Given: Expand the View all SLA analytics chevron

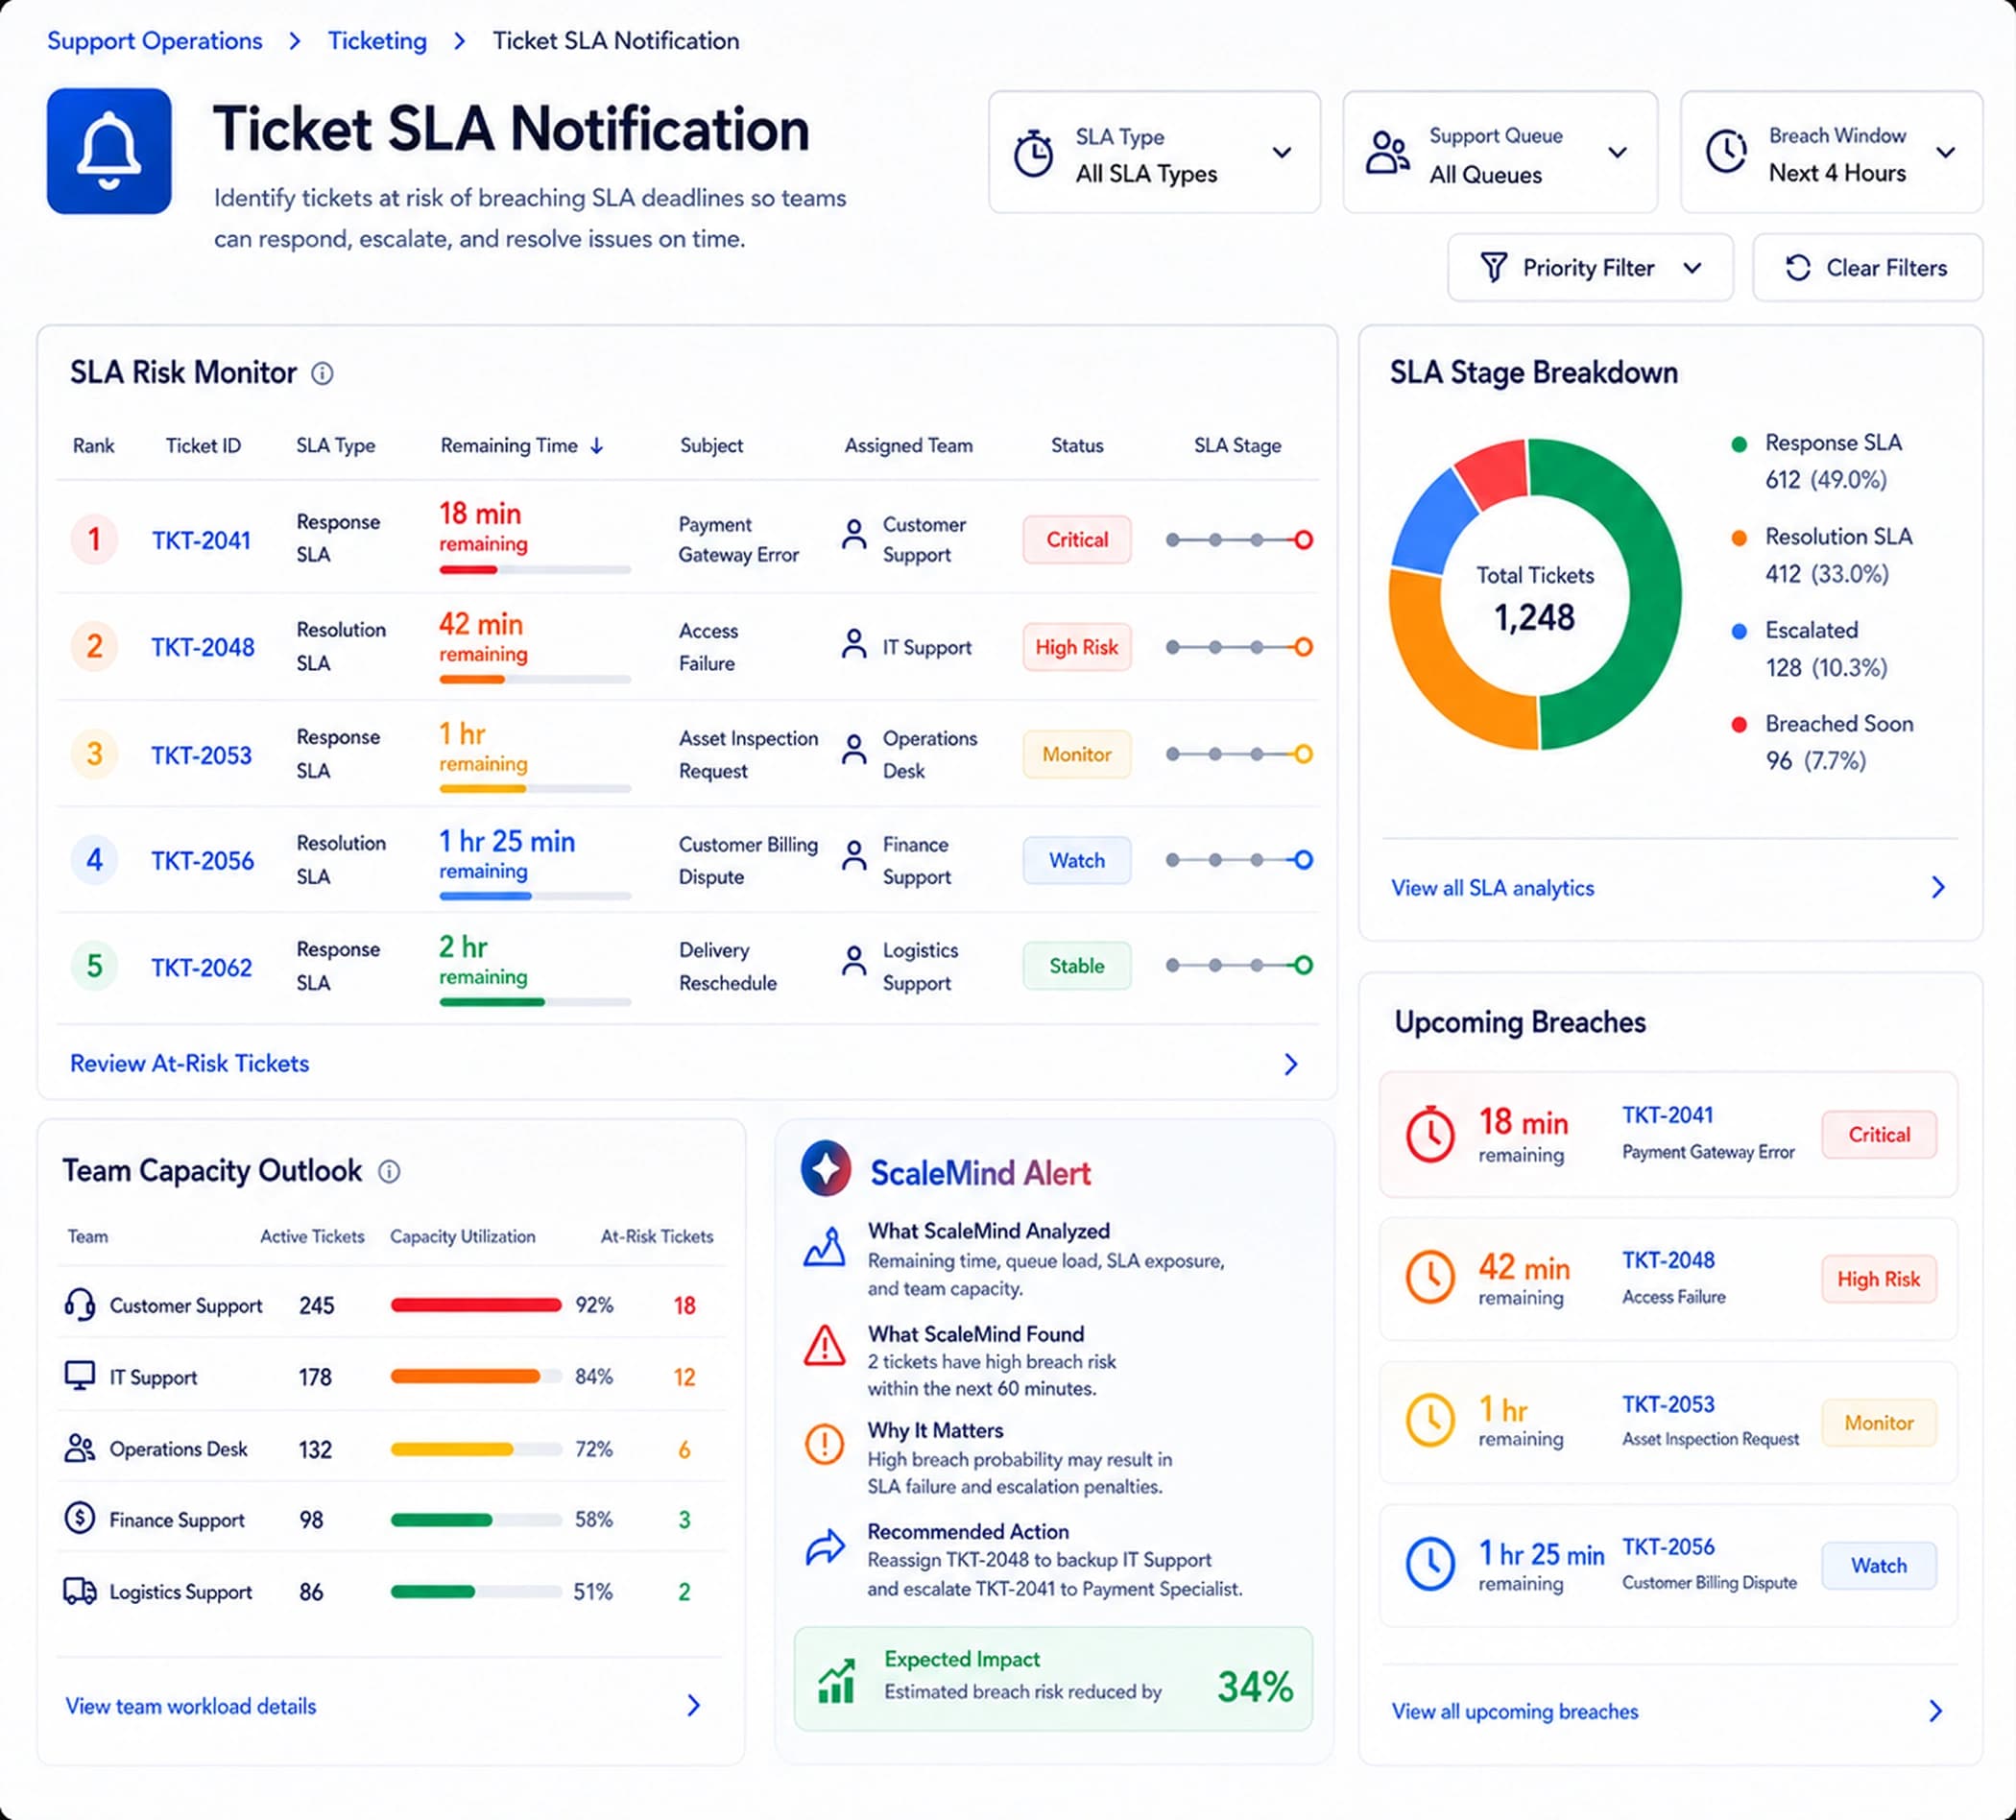Looking at the screenshot, I should (x=1938, y=887).
